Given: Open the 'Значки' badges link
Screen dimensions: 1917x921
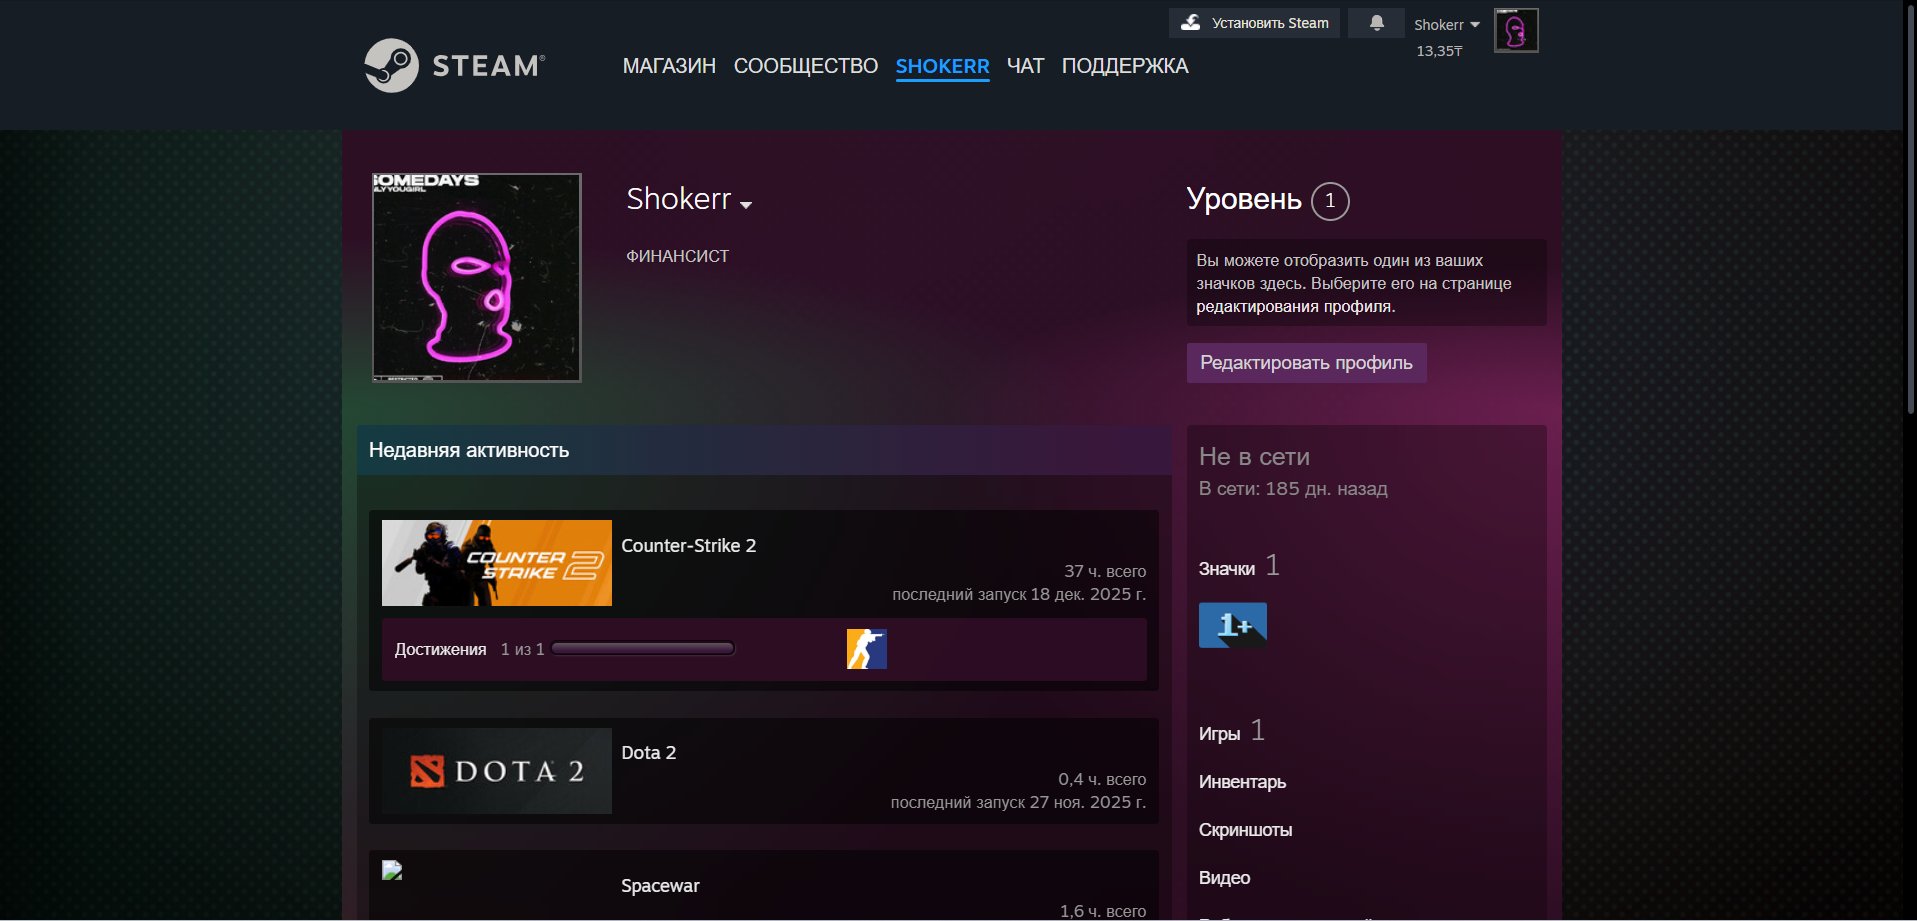Looking at the screenshot, I should 1226,569.
